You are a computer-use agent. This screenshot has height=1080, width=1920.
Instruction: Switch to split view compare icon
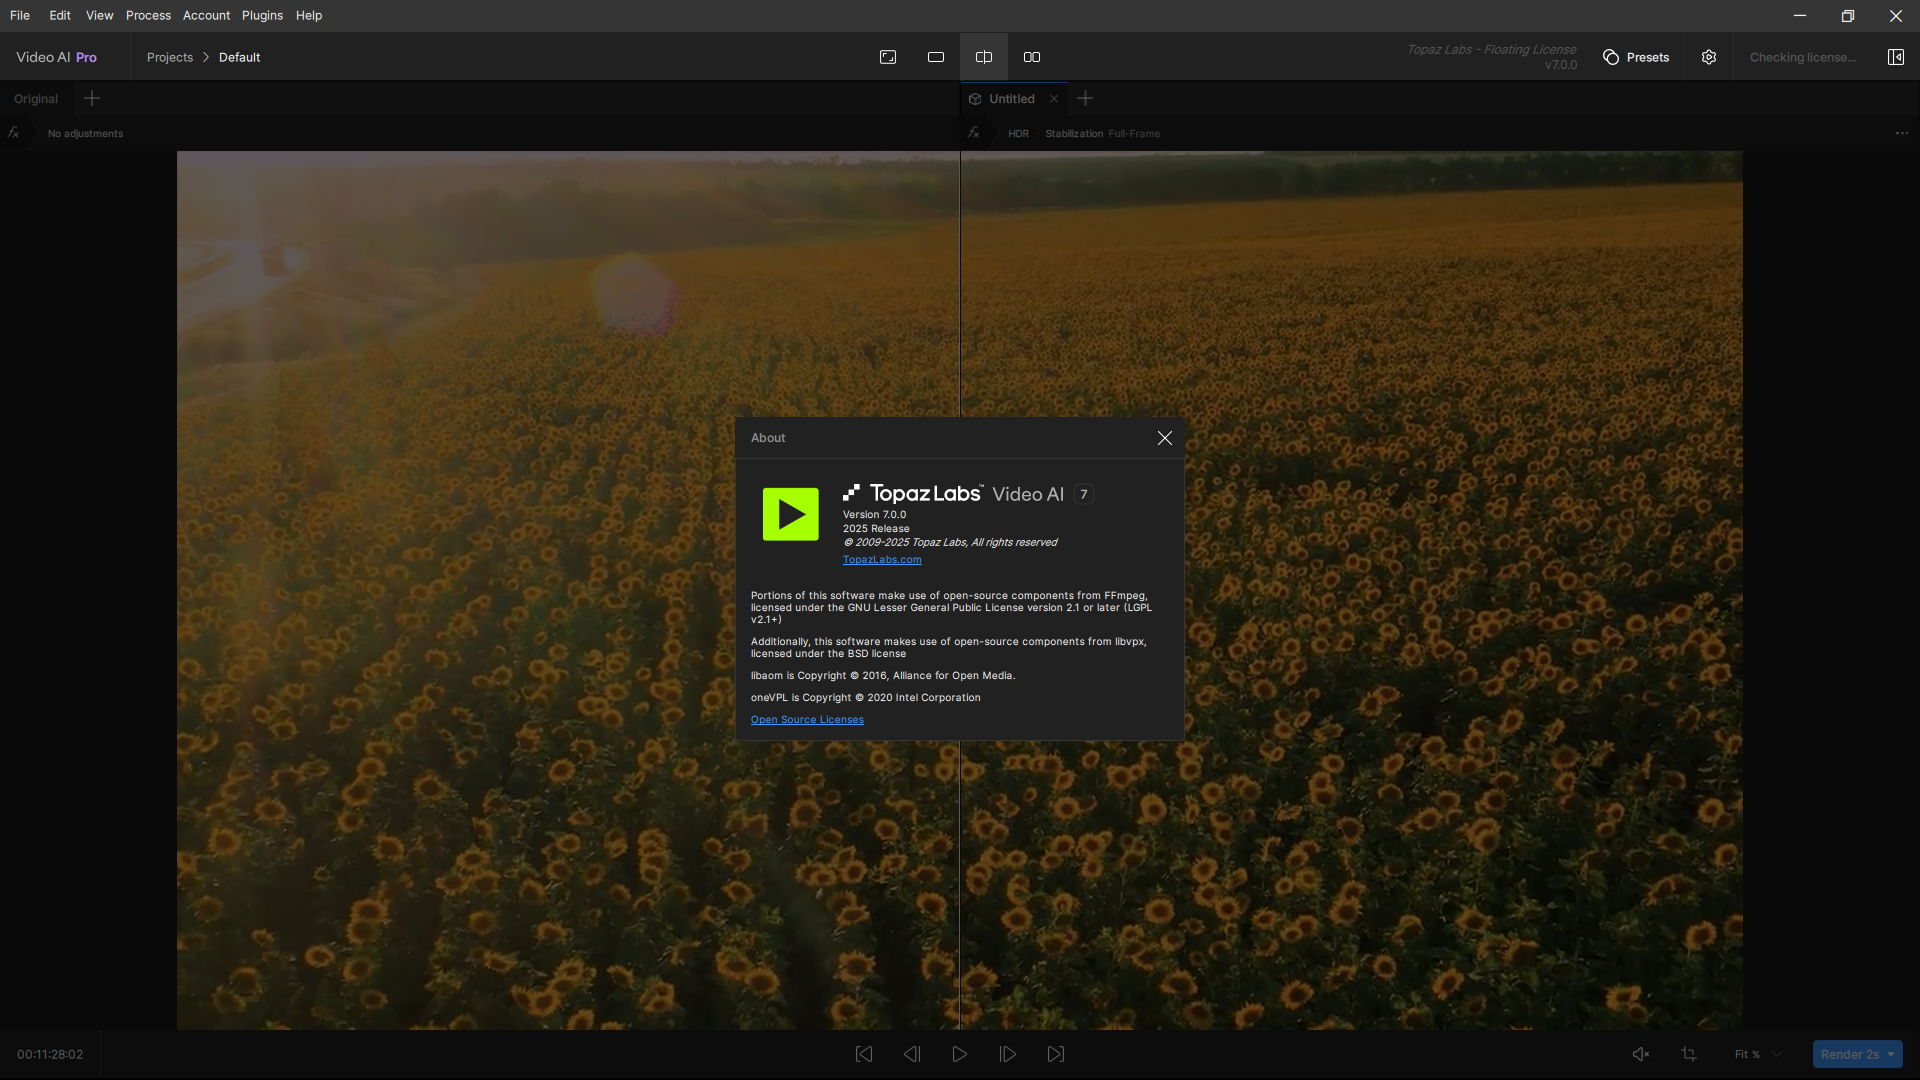[x=984, y=57]
